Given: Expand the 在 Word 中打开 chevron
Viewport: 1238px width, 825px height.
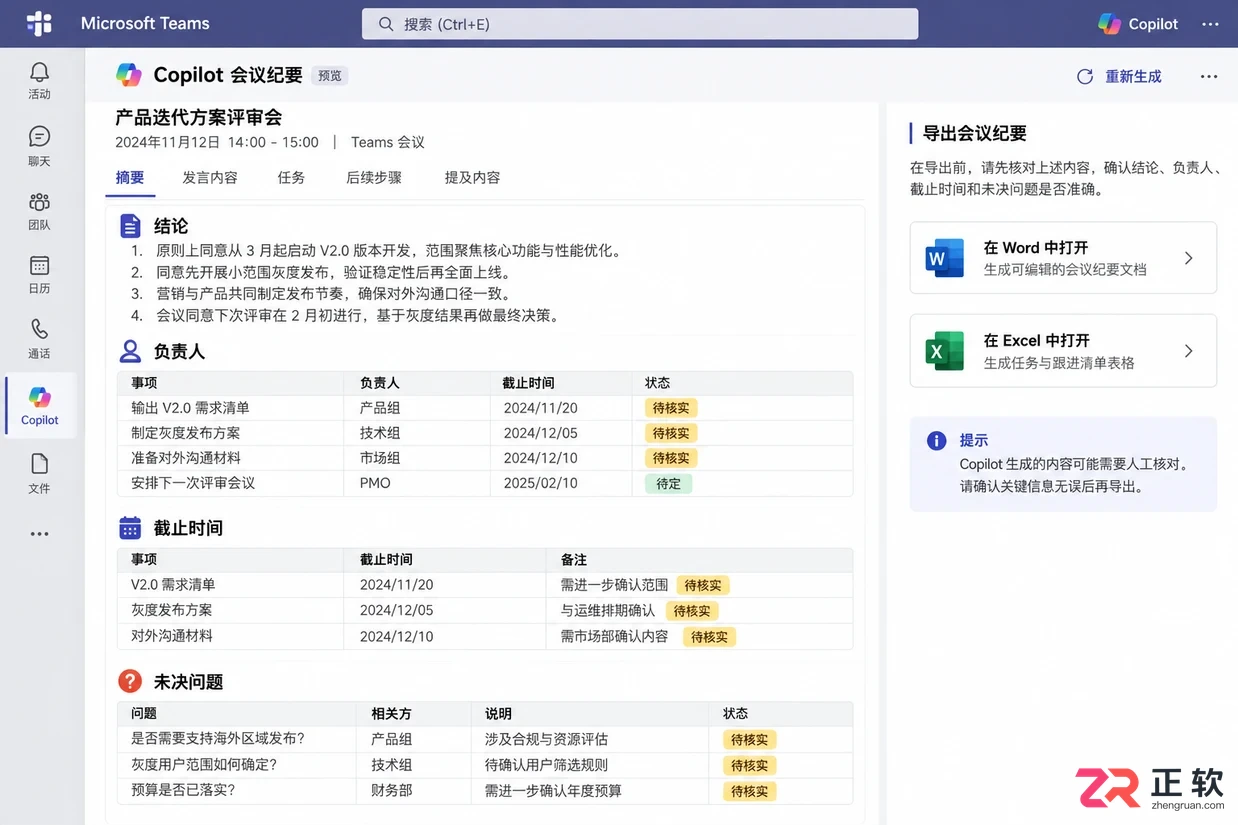Looking at the screenshot, I should 1189,258.
